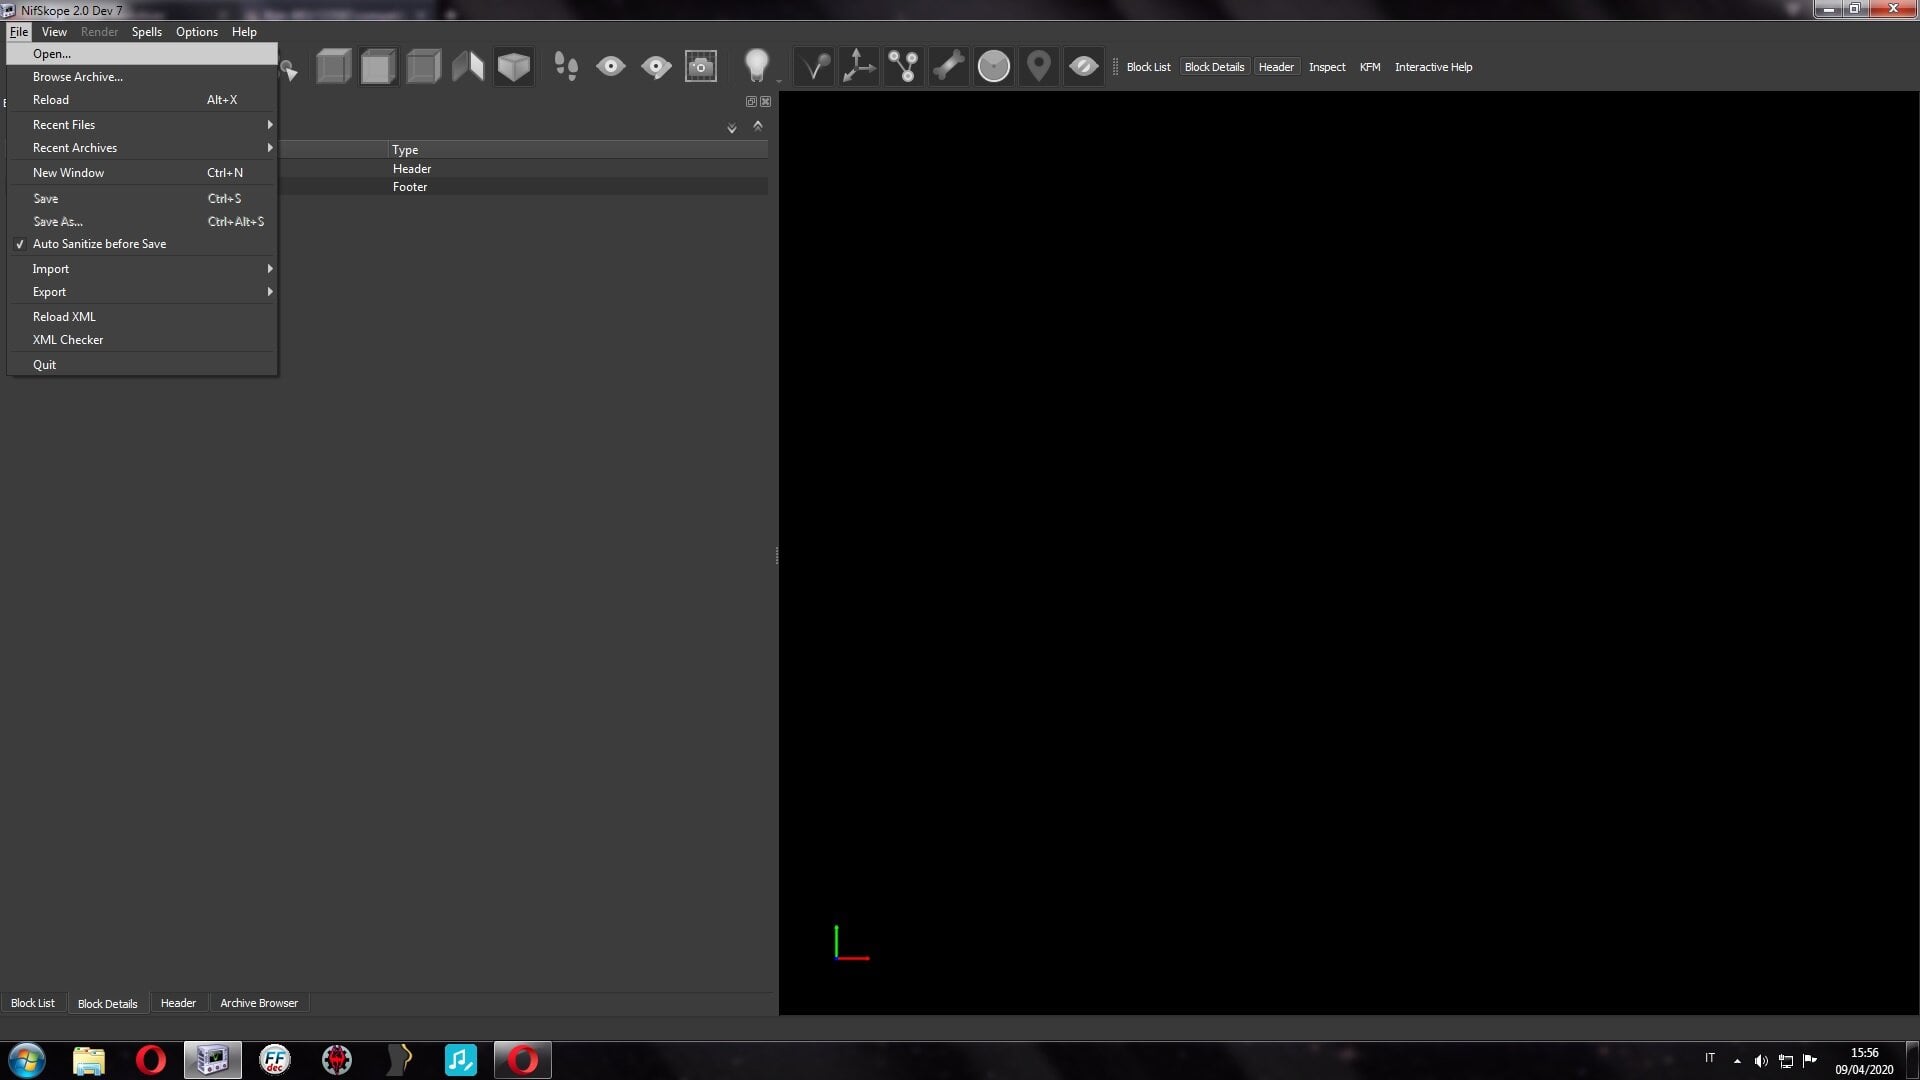Expand the Import submenu
The image size is (1920, 1080).
pos(142,269)
